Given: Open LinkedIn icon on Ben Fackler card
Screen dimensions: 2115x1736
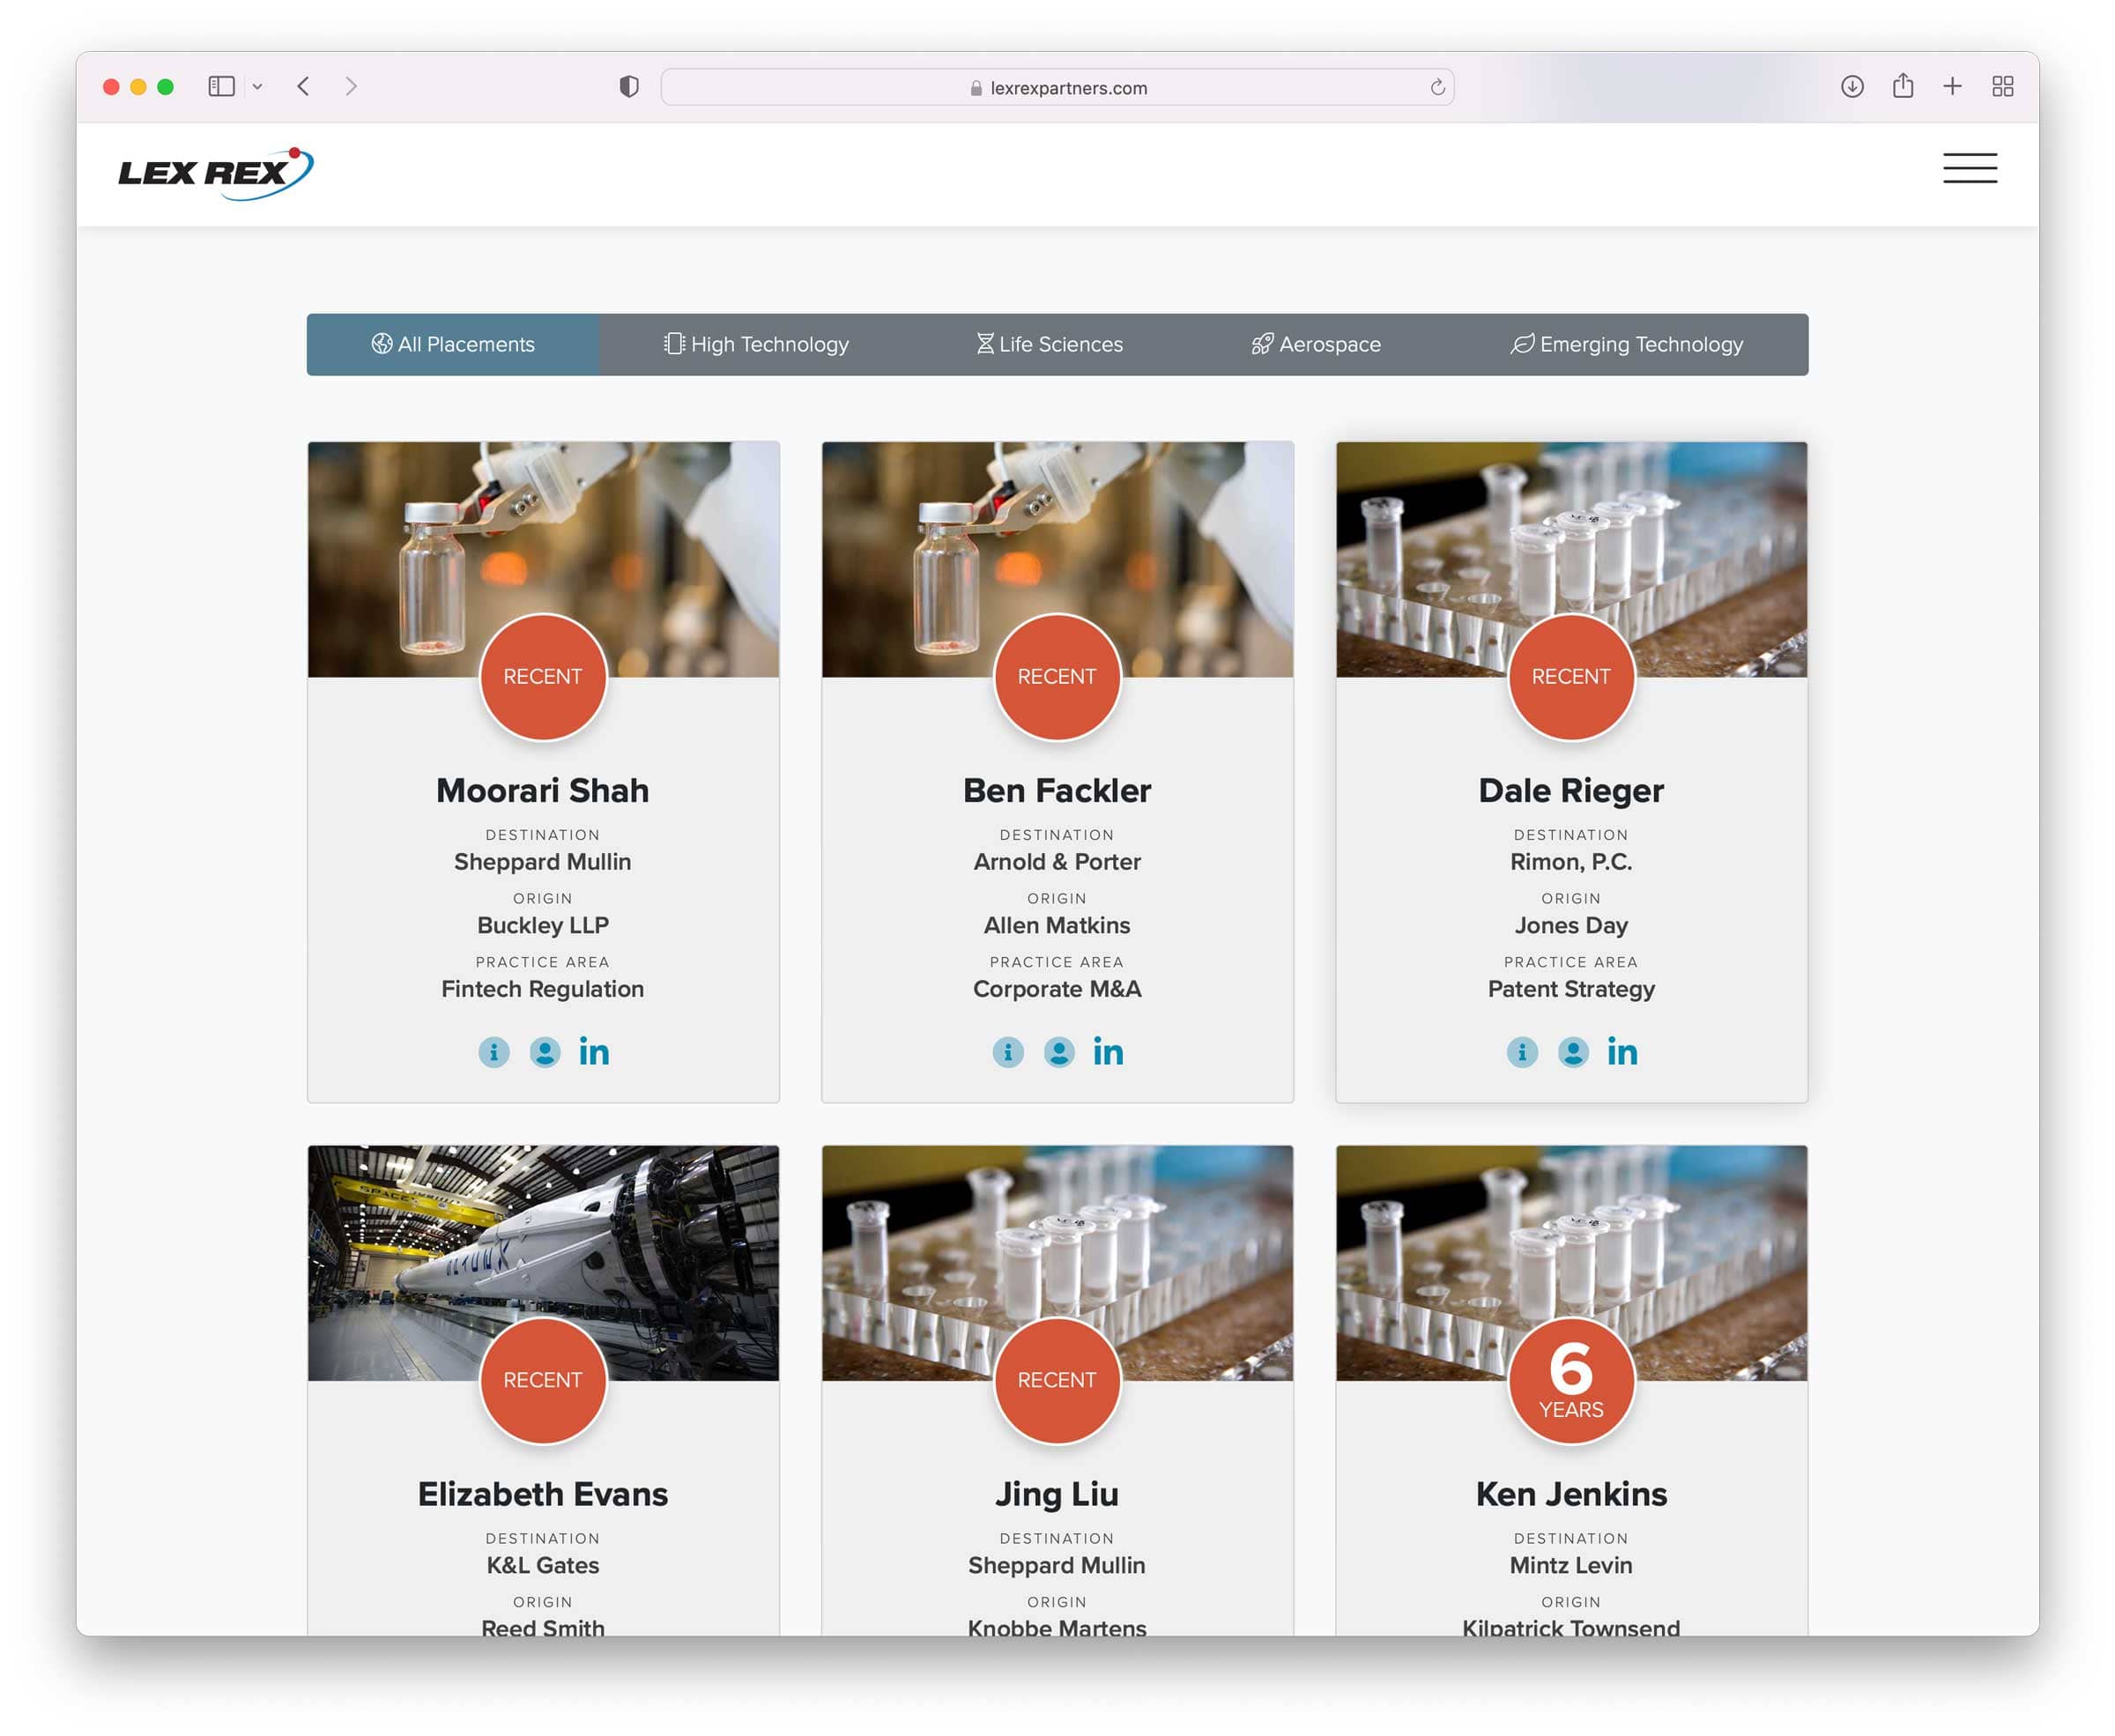Looking at the screenshot, I should 1108,1051.
